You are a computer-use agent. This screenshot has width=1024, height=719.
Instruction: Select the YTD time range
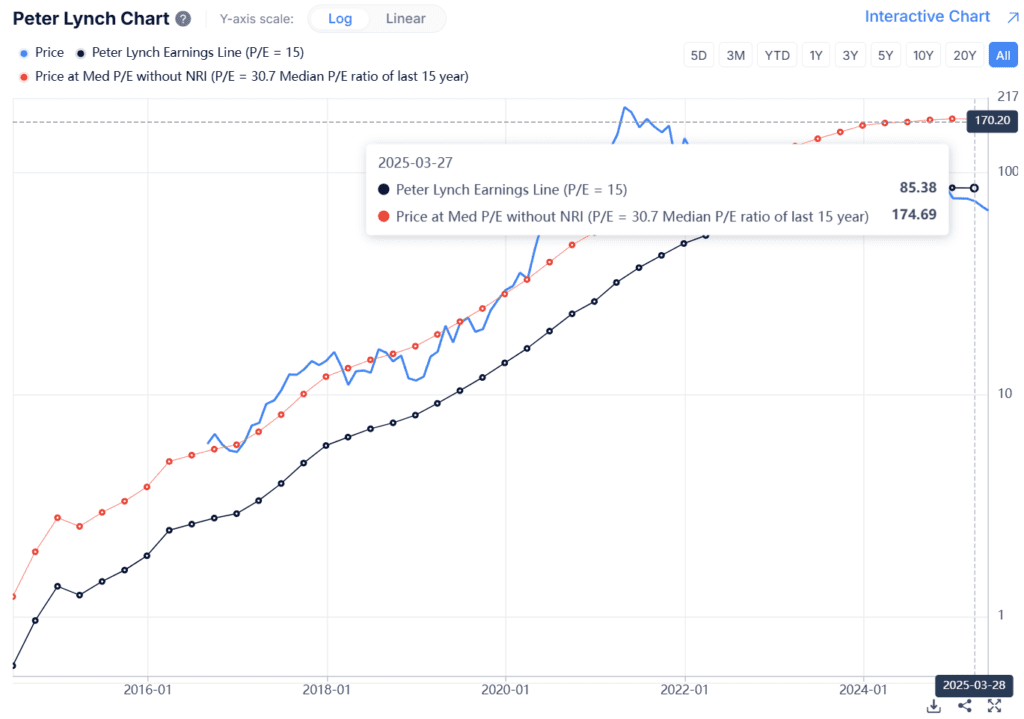(777, 56)
